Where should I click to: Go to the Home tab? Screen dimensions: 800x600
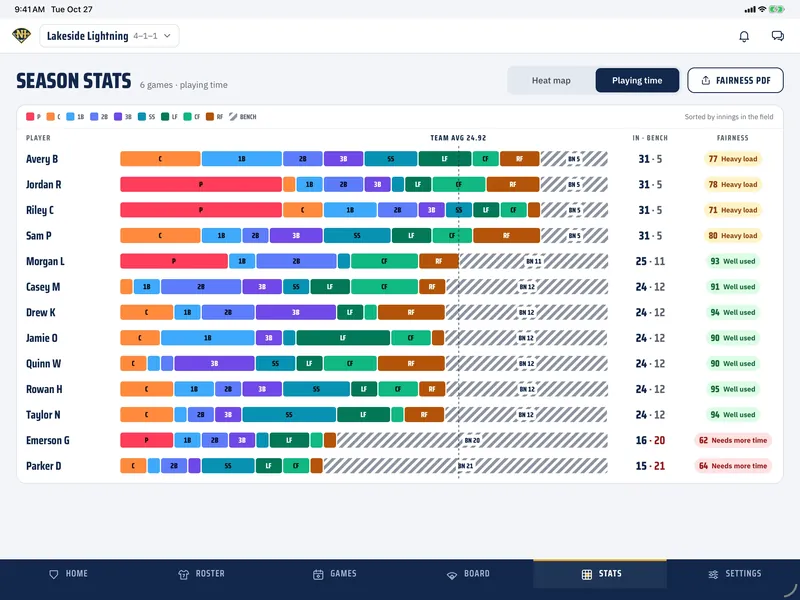click(68, 574)
